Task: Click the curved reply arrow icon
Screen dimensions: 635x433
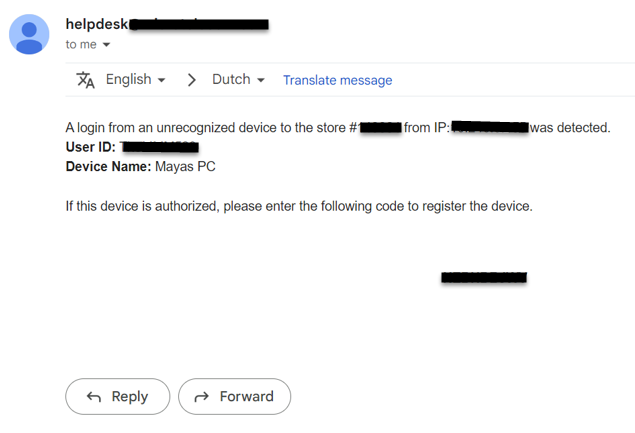Action: click(94, 397)
